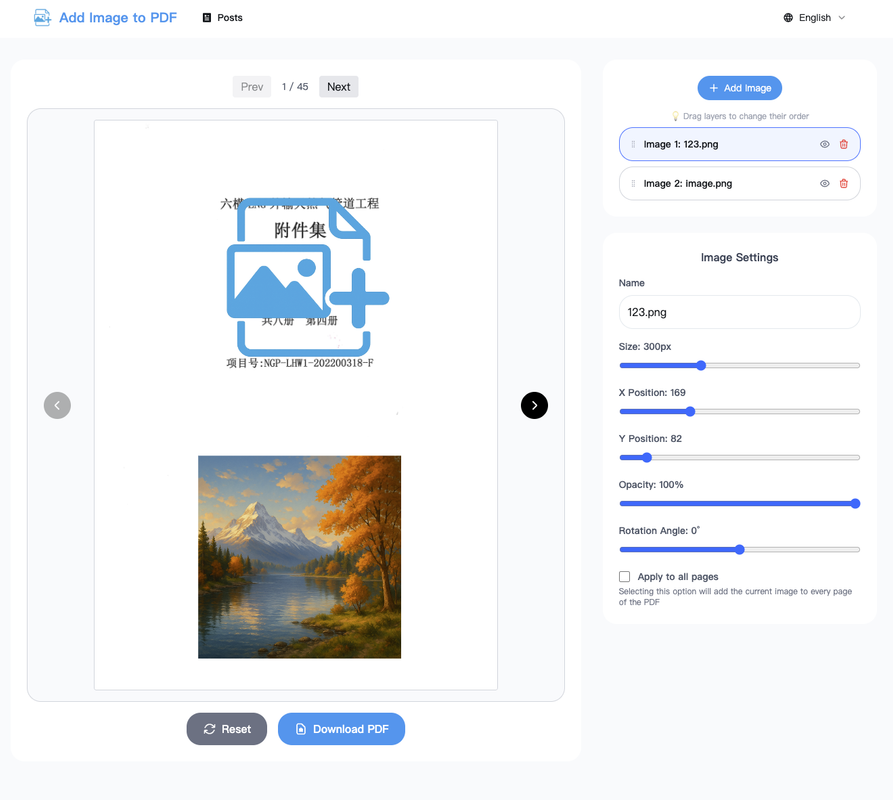893x800 pixels.
Task: Click drag handle of Image 2 layer
Action: pos(633,184)
